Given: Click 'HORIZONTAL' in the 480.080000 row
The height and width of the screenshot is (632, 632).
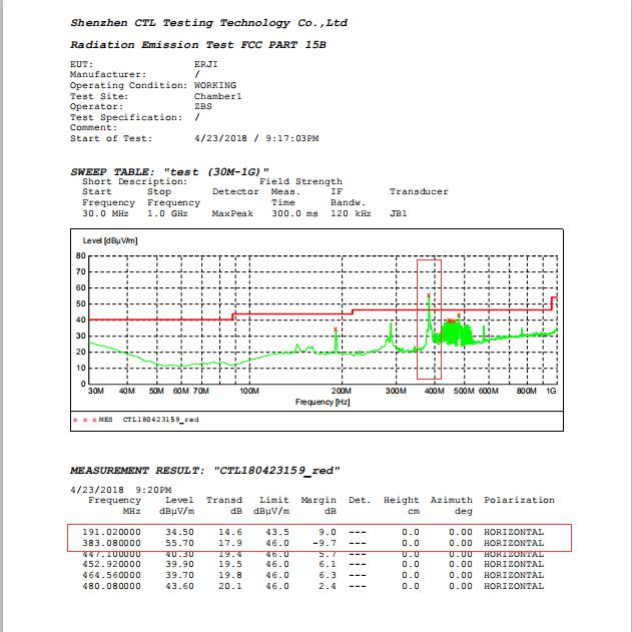Looking at the screenshot, I should click(514, 586).
